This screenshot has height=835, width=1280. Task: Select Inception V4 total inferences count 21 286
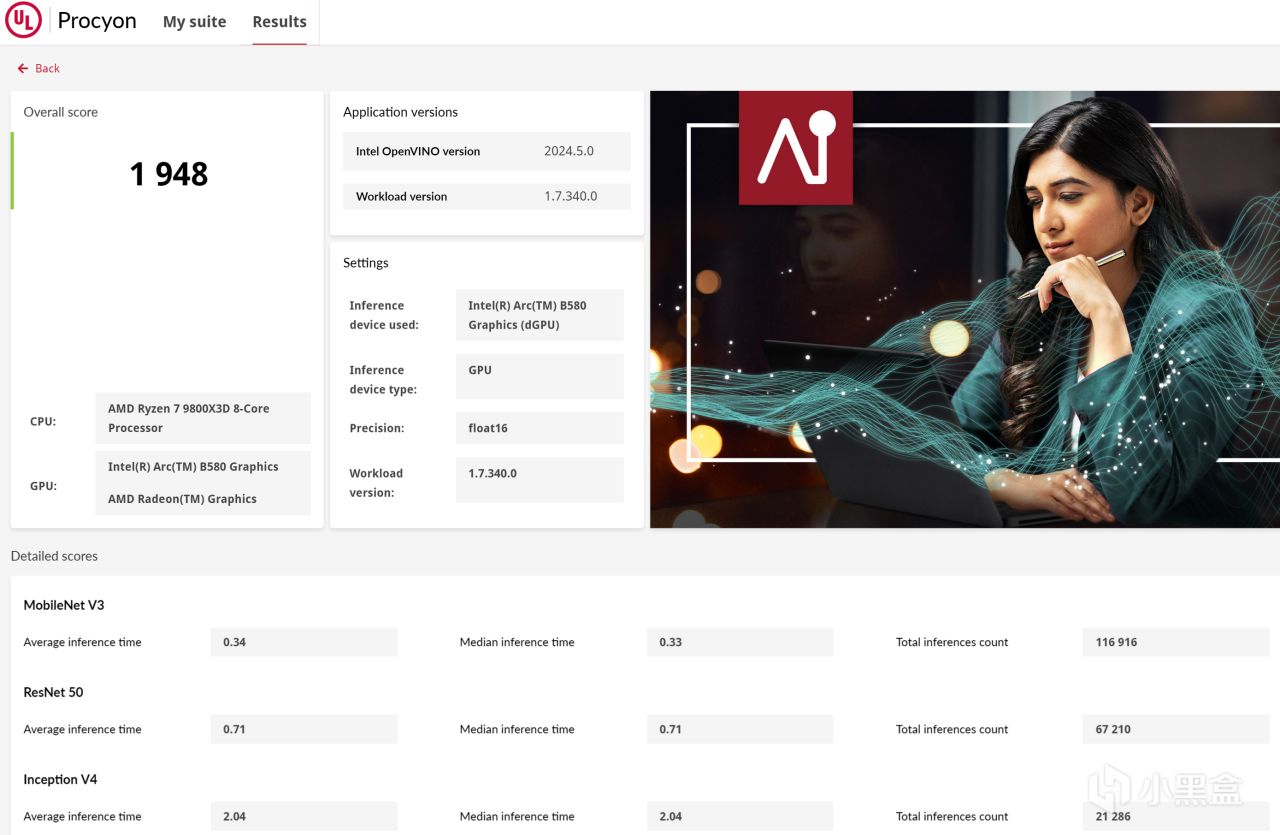pos(1175,816)
